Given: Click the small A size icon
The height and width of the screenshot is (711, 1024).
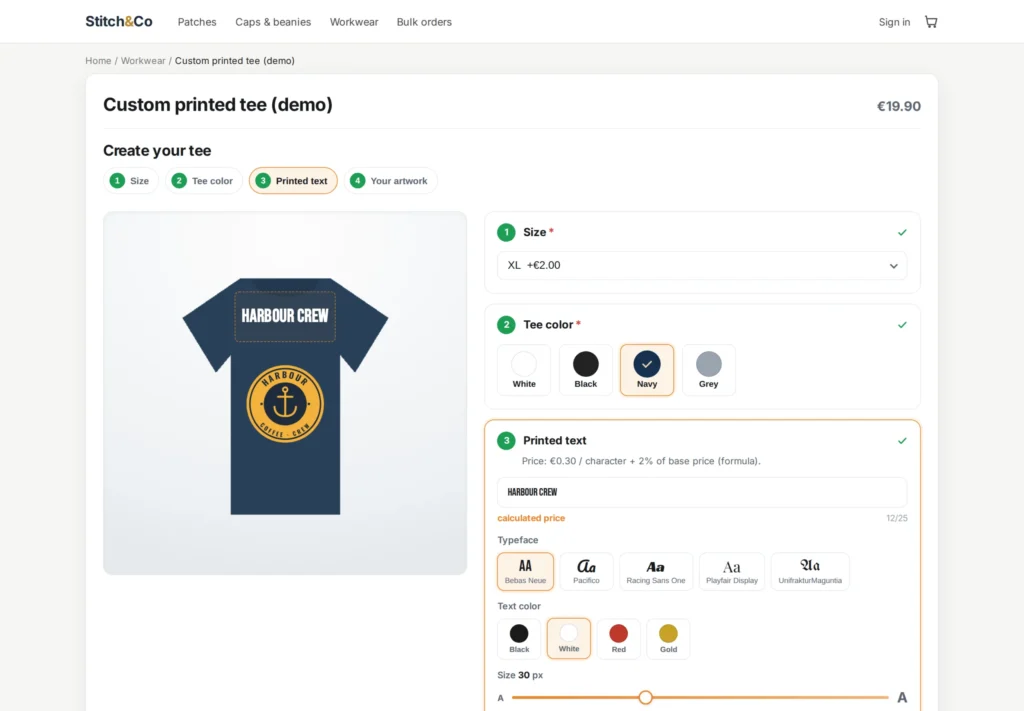Looking at the screenshot, I should click(501, 698).
